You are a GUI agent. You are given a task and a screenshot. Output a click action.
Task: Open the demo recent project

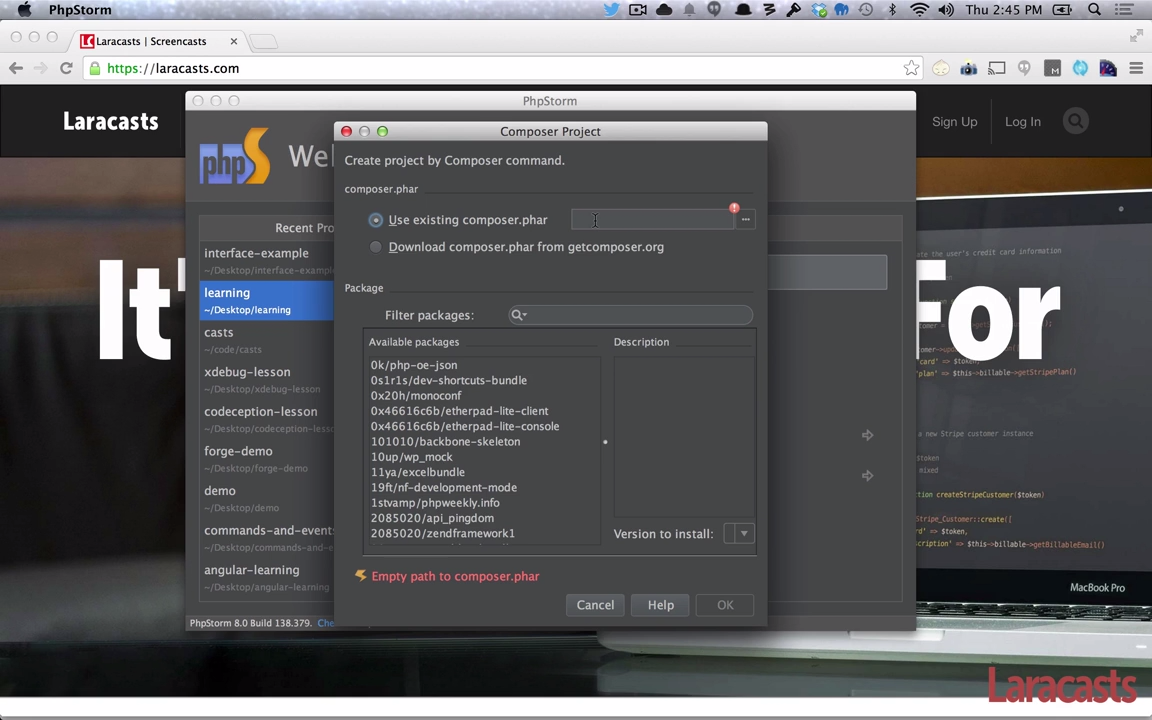click(x=266, y=498)
